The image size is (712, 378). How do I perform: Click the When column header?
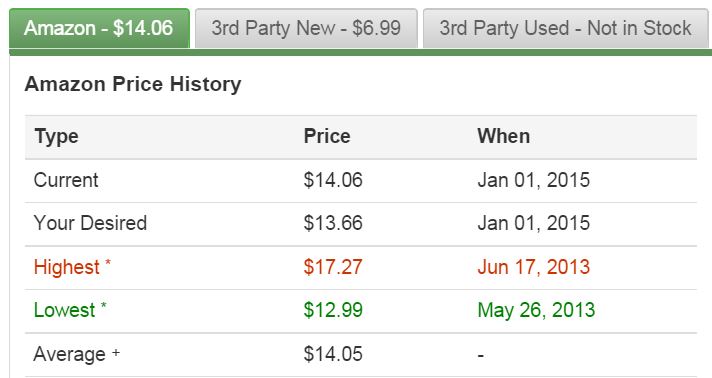[504, 136]
